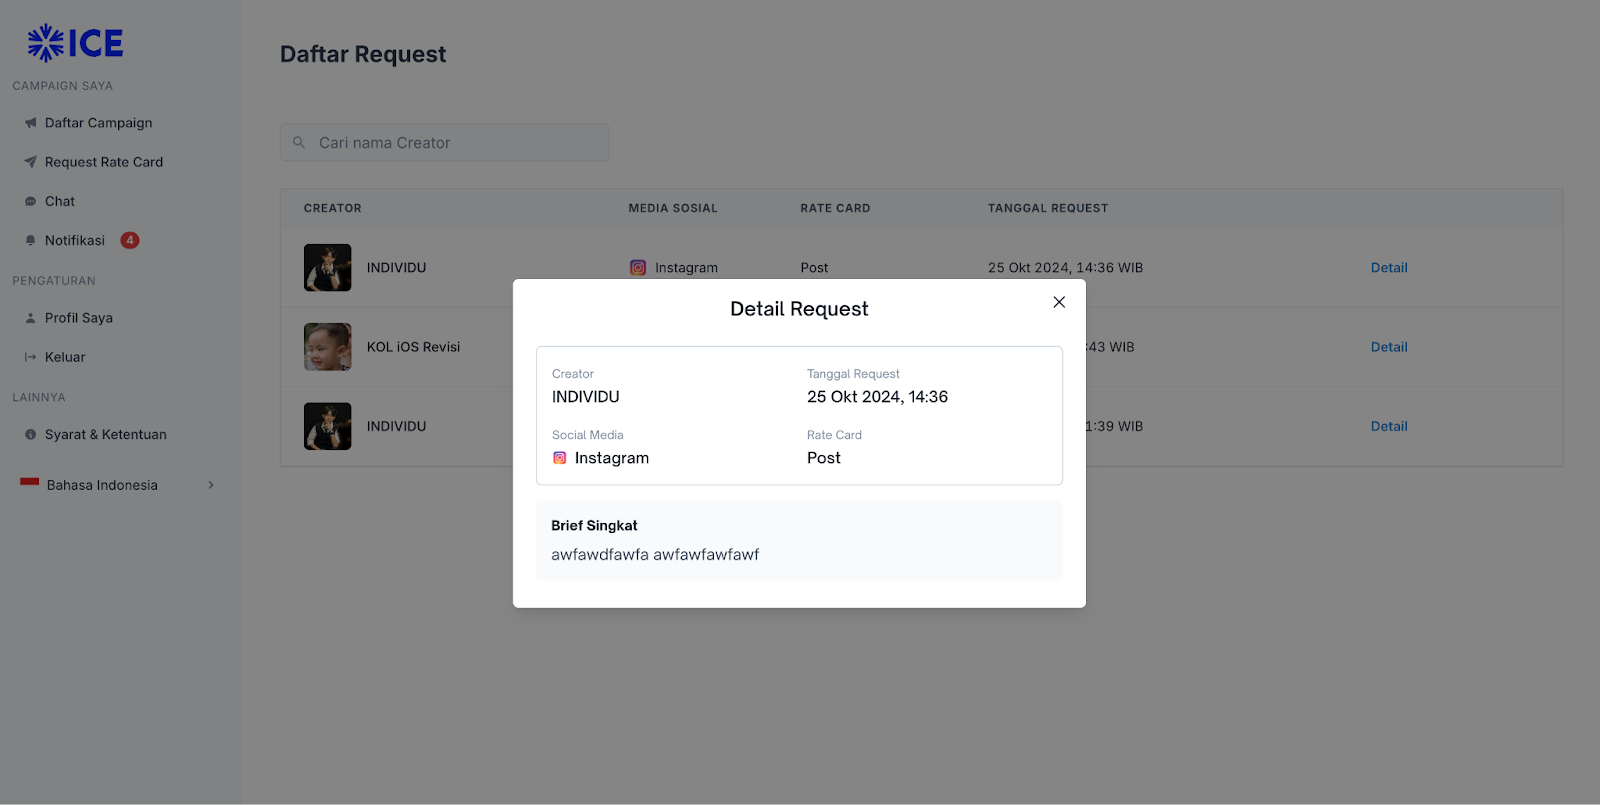Open Daftar Campaign menu item
Viewport: 1600px width, 805px height.
click(x=98, y=123)
